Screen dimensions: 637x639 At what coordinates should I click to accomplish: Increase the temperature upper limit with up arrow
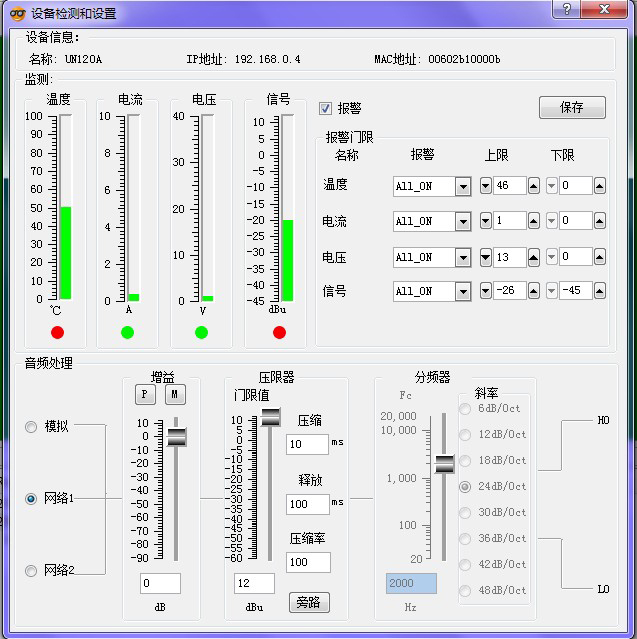point(534,186)
